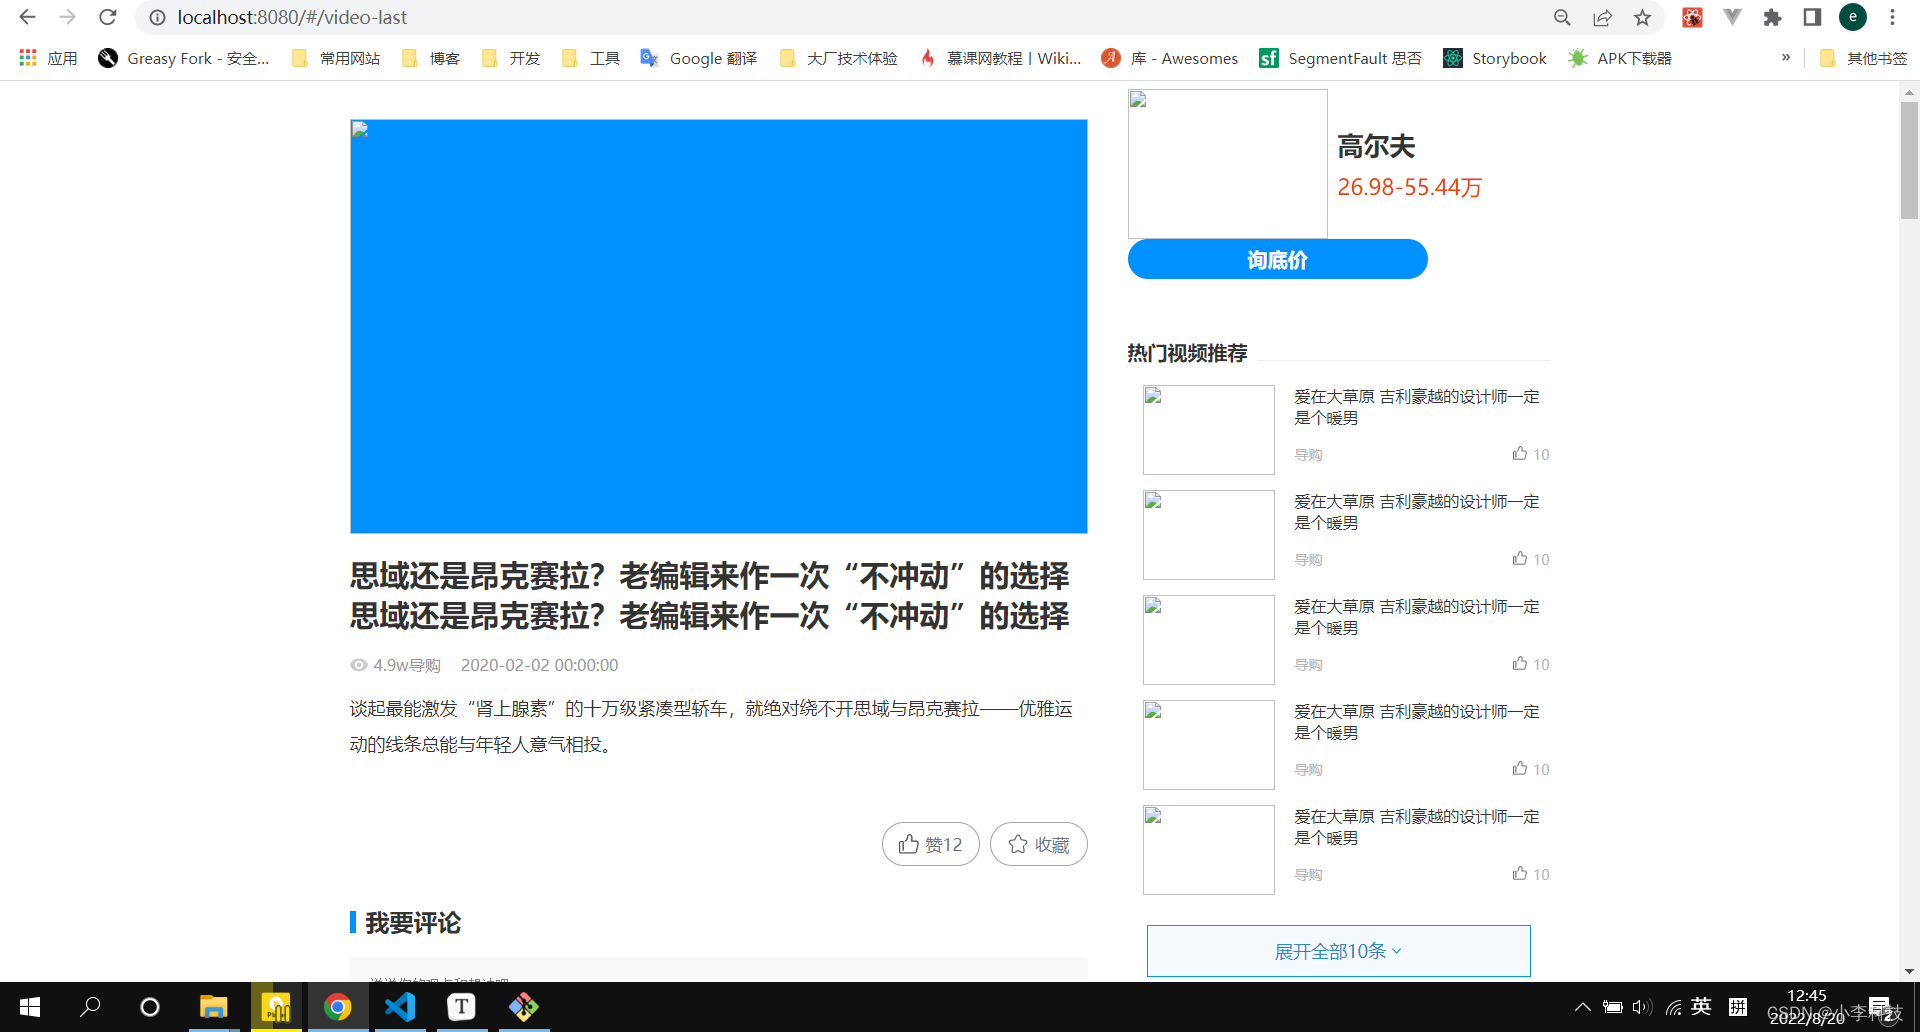Open Greasy Fork bookmark
Screen dimensions: 1920x1032
click(x=183, y=58)
